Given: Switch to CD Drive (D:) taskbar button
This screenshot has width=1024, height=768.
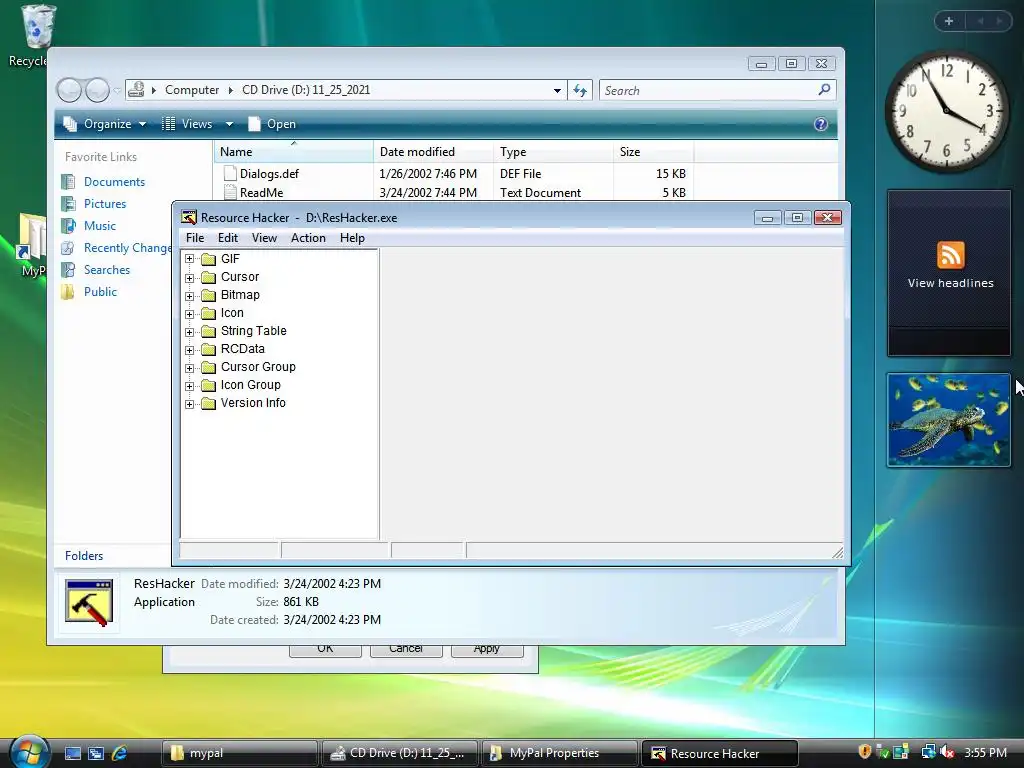Looking at the screenshot, I should [x=400, y=753].
